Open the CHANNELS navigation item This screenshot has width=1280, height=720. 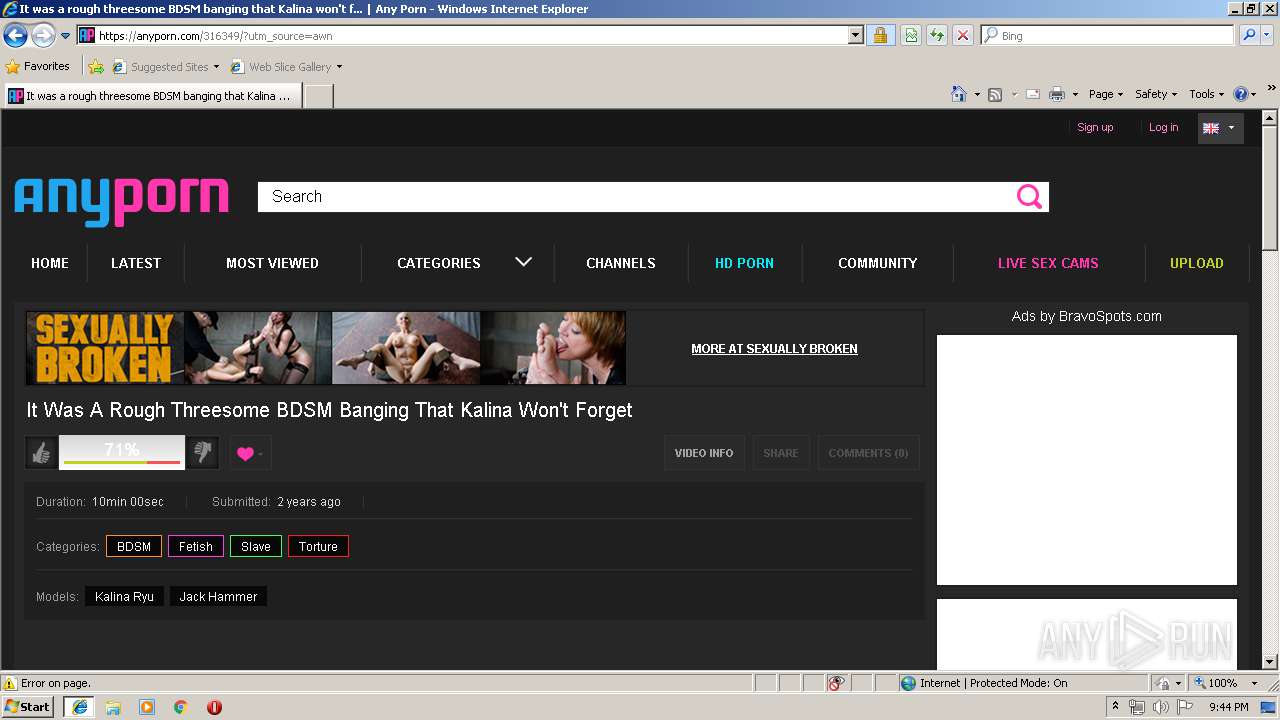tap(621, 263)
